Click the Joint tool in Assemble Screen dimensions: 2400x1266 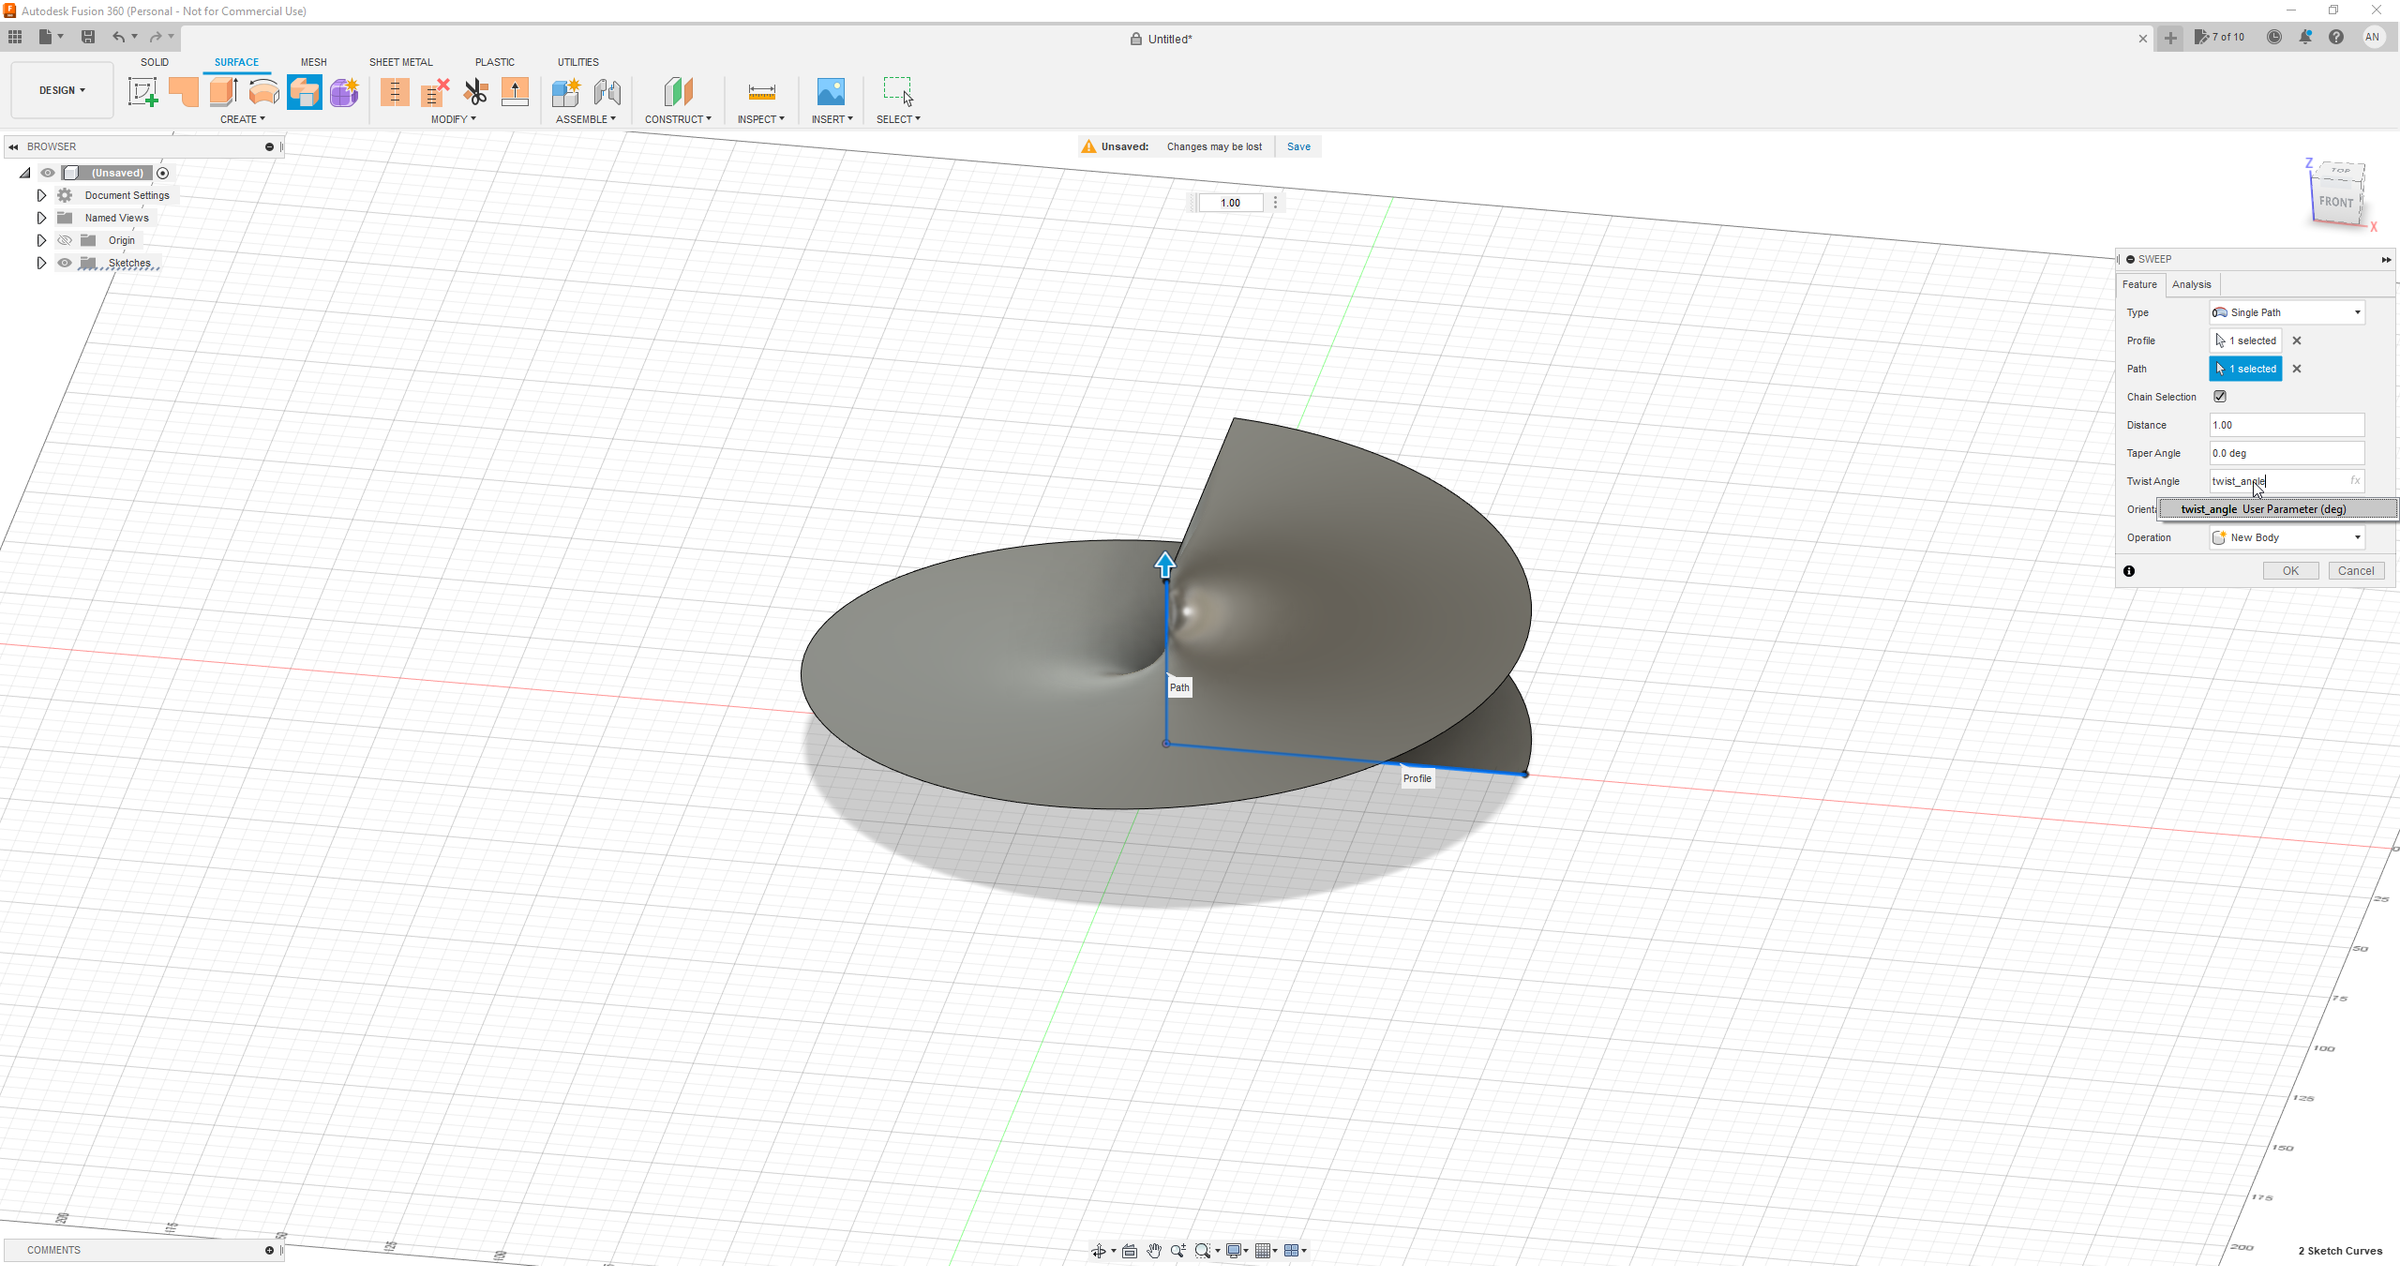coord(607,92)
